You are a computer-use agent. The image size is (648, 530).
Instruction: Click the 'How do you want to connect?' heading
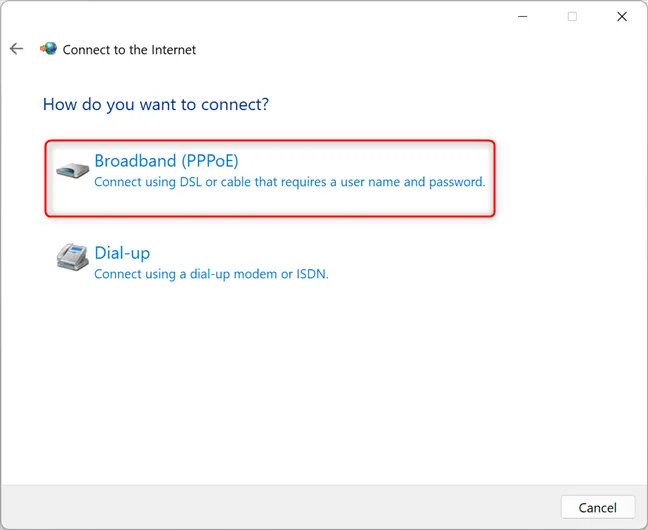(156, 105)
